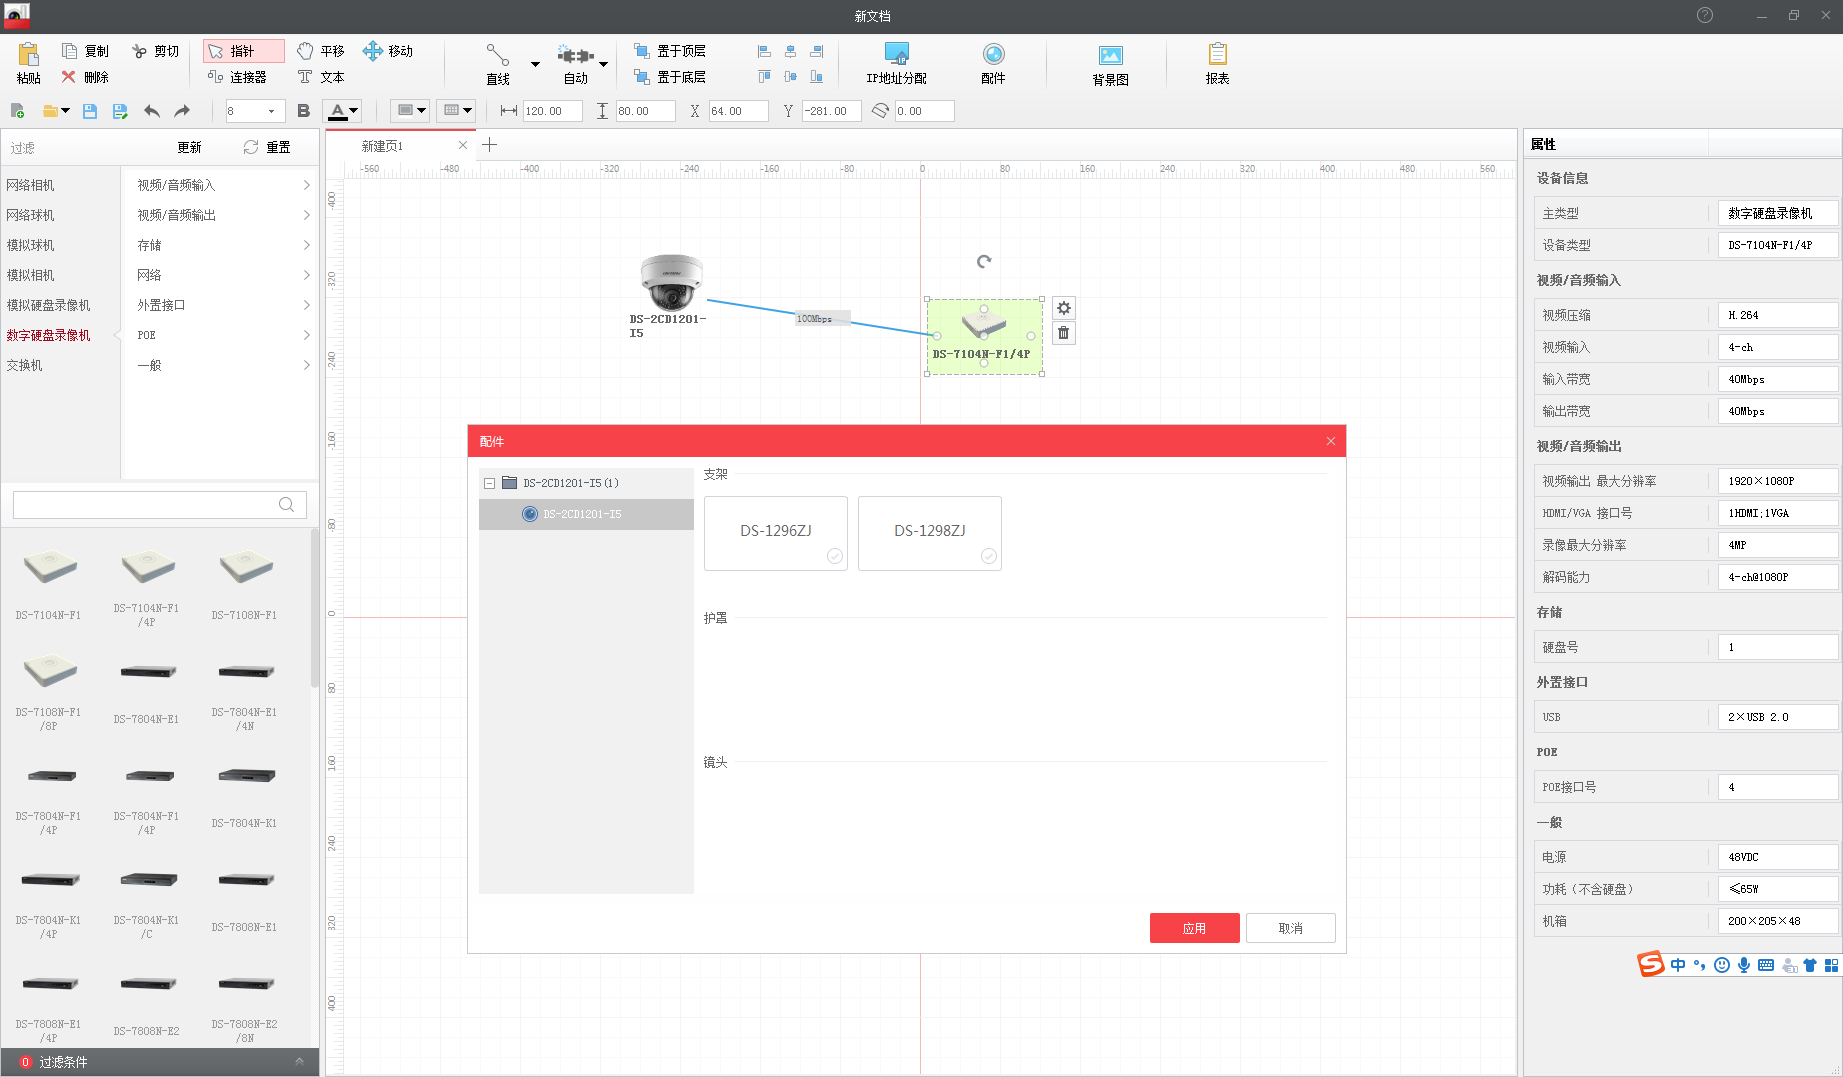Click the New document icon
1843x1077 pixels.
(17, 111)
